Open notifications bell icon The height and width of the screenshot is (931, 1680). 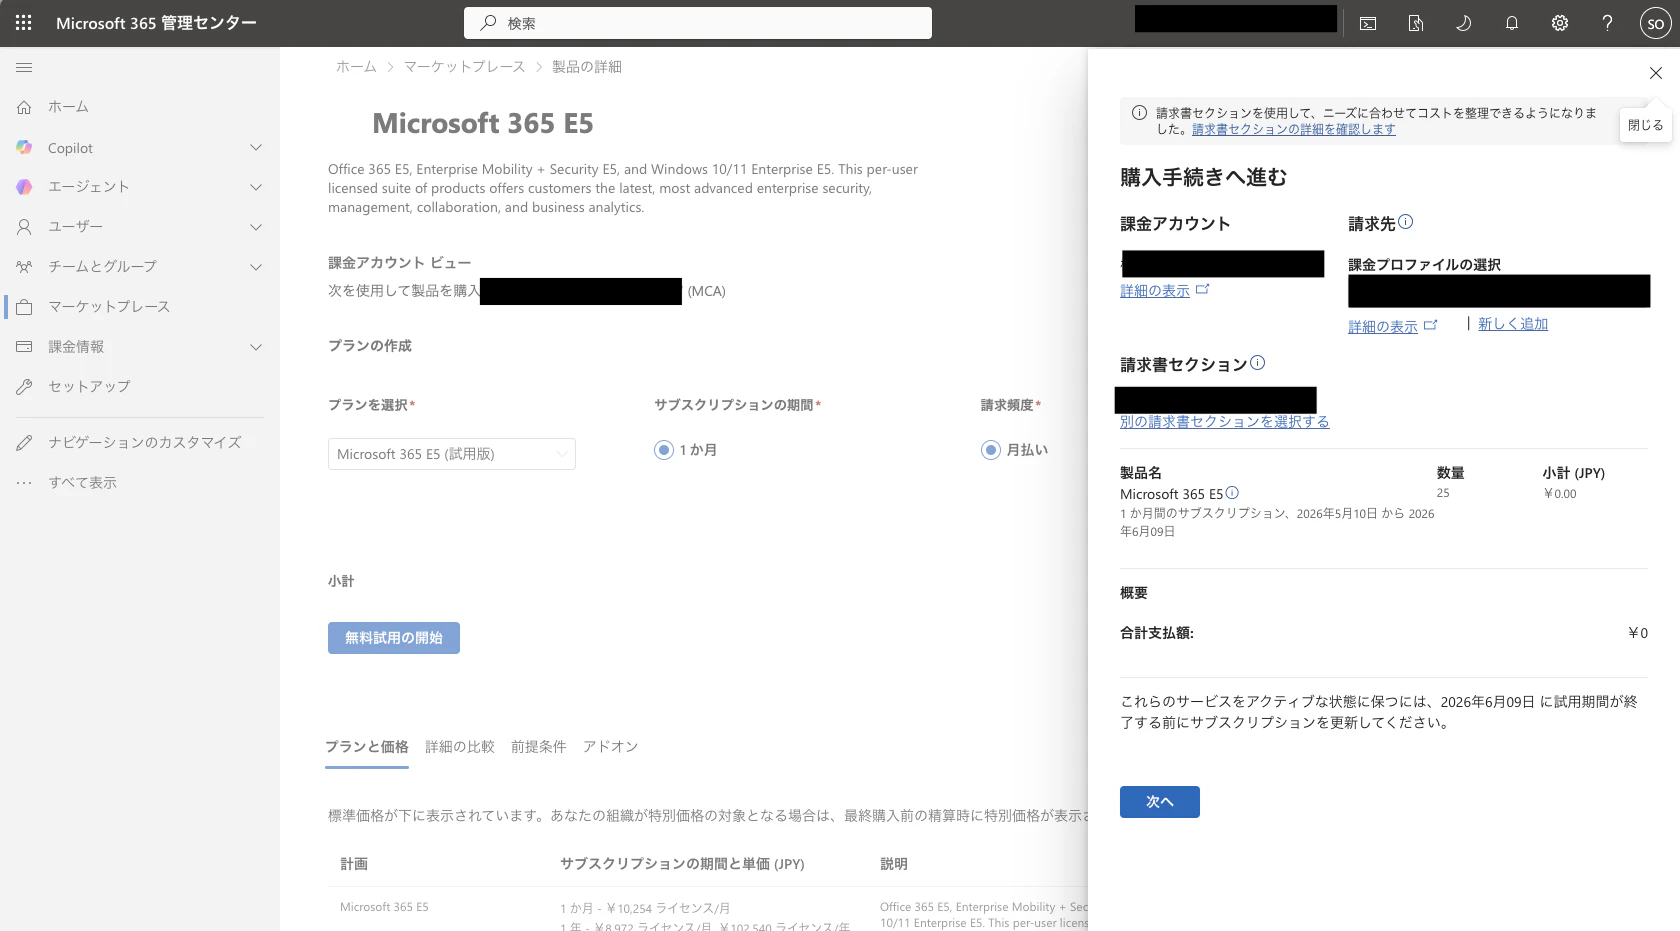click(1512, 23)
